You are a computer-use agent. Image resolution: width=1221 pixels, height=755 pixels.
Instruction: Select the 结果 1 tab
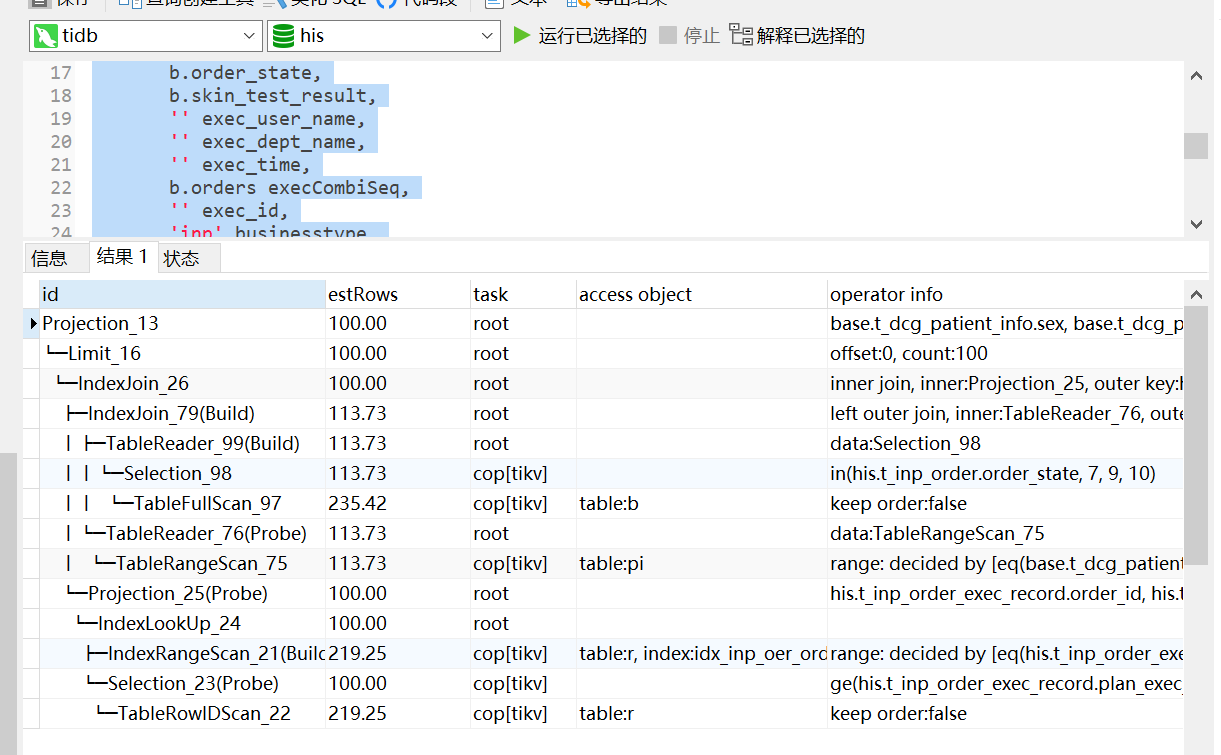pyautogui.click(x=122, y=257)
